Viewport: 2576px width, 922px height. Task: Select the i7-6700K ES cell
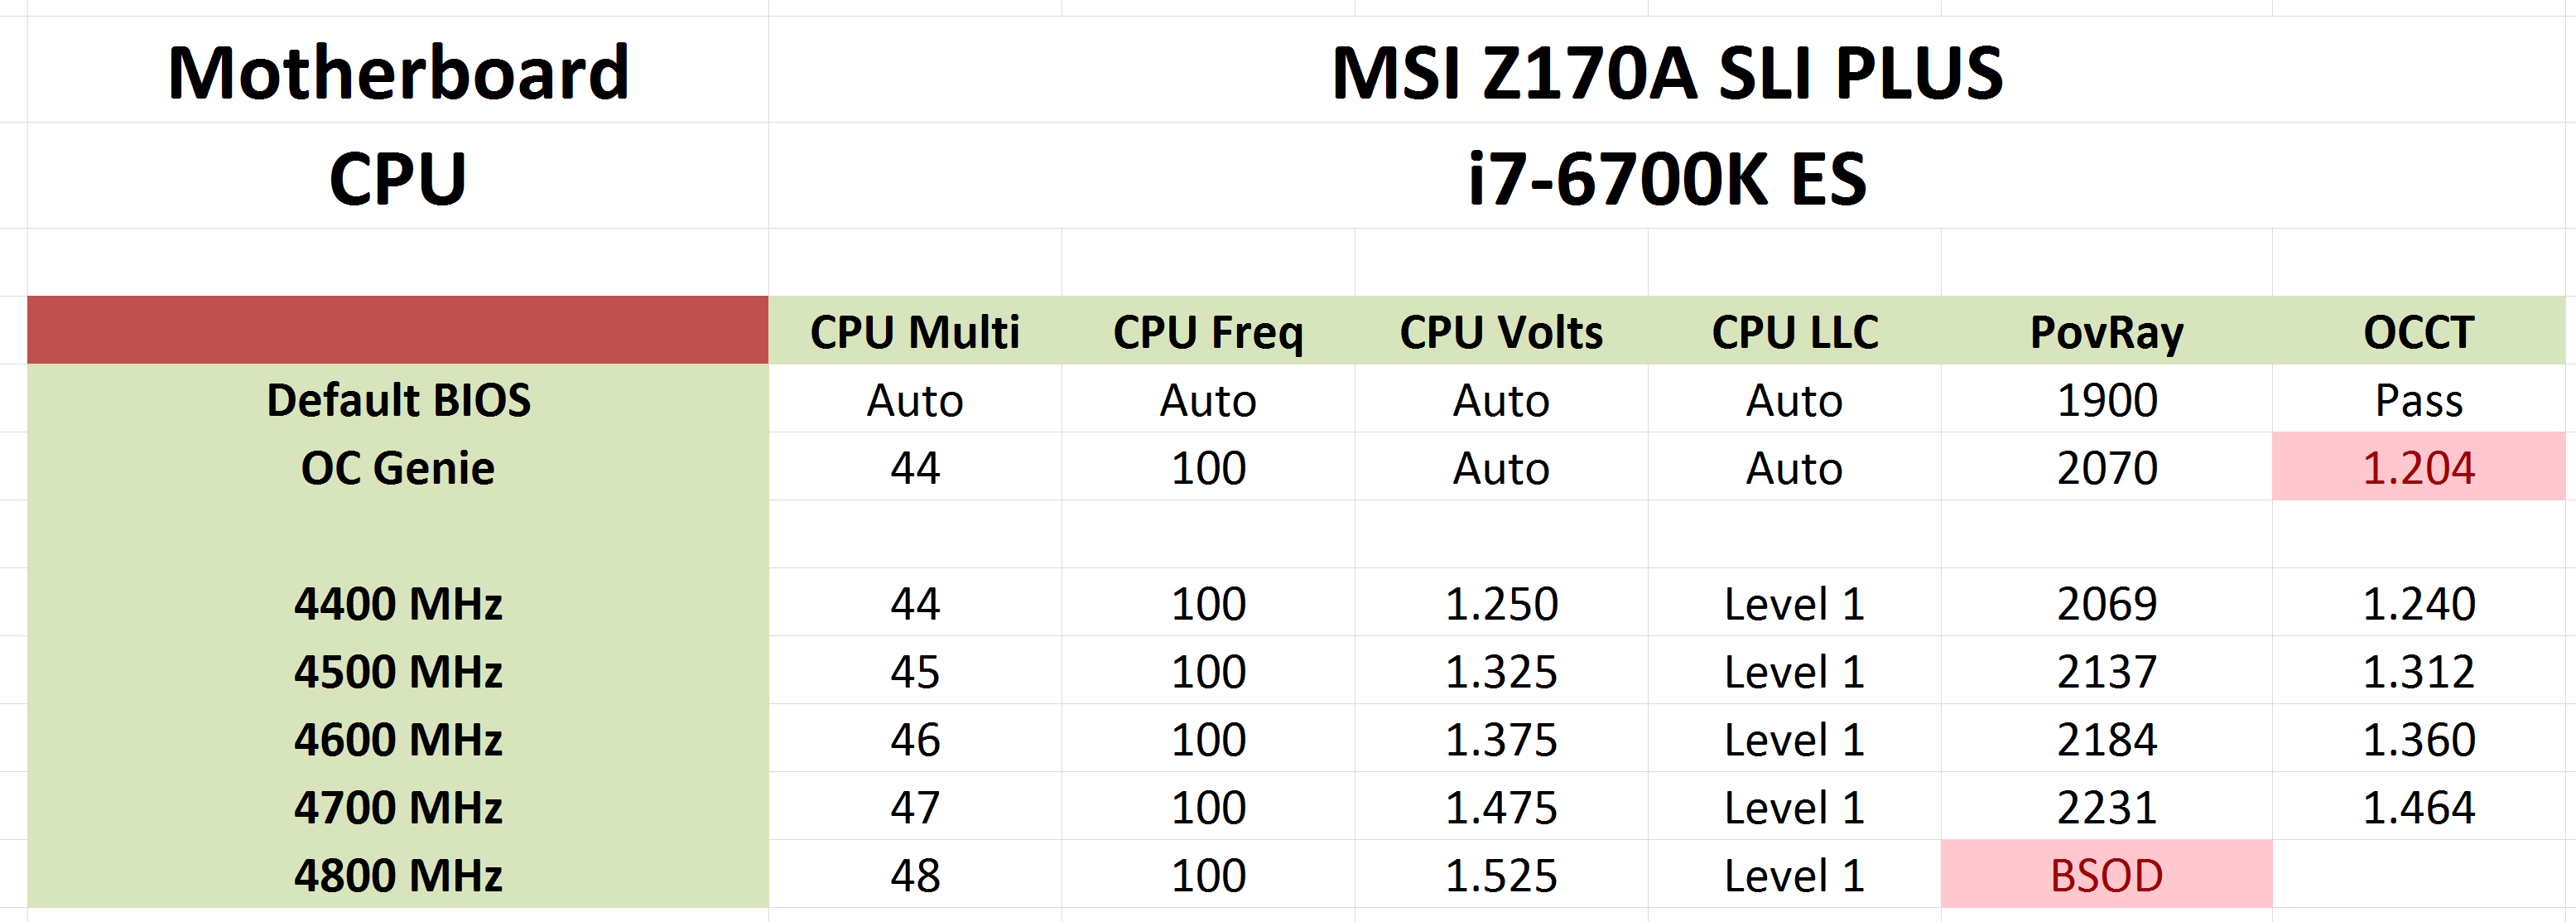point(1667,176)
